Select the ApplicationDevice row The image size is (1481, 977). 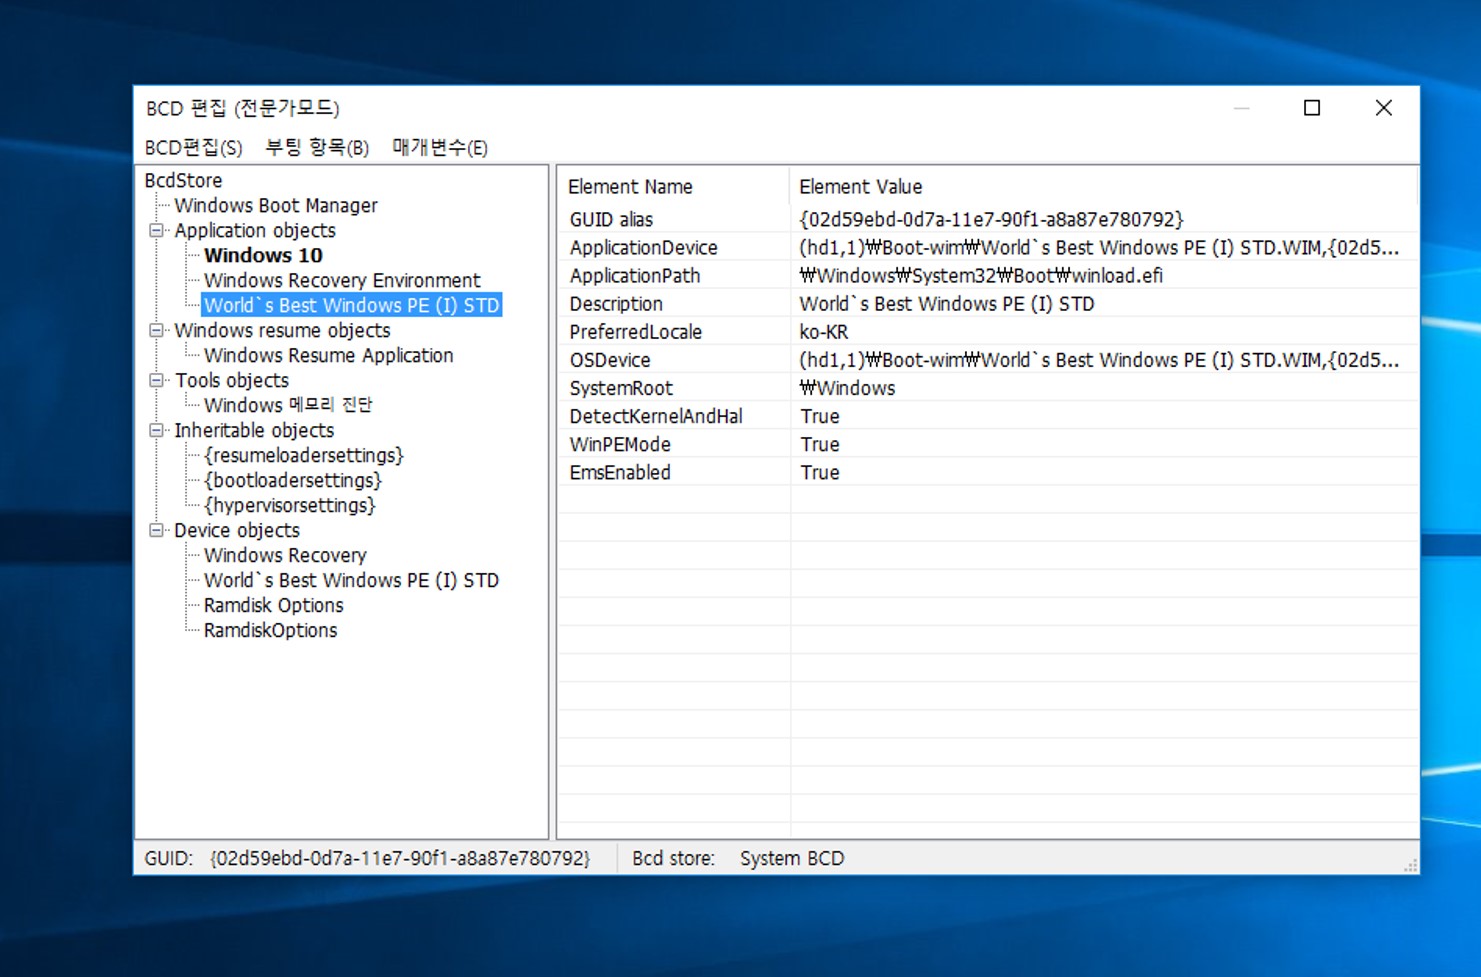[x=987, y=248]
